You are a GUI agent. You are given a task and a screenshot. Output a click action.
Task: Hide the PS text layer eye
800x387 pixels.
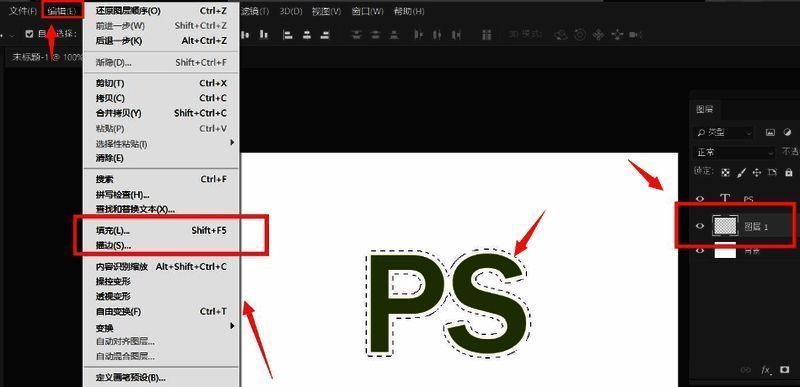tap(700, 199)
